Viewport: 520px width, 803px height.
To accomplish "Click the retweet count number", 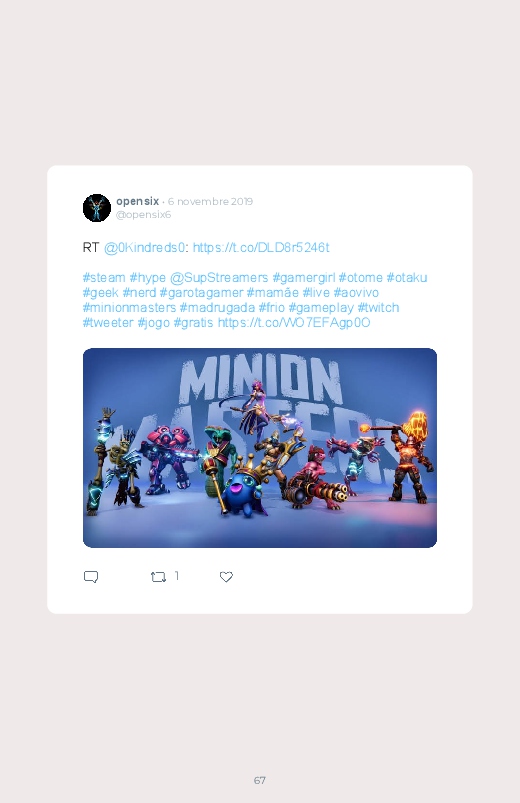I will [177, 576].
